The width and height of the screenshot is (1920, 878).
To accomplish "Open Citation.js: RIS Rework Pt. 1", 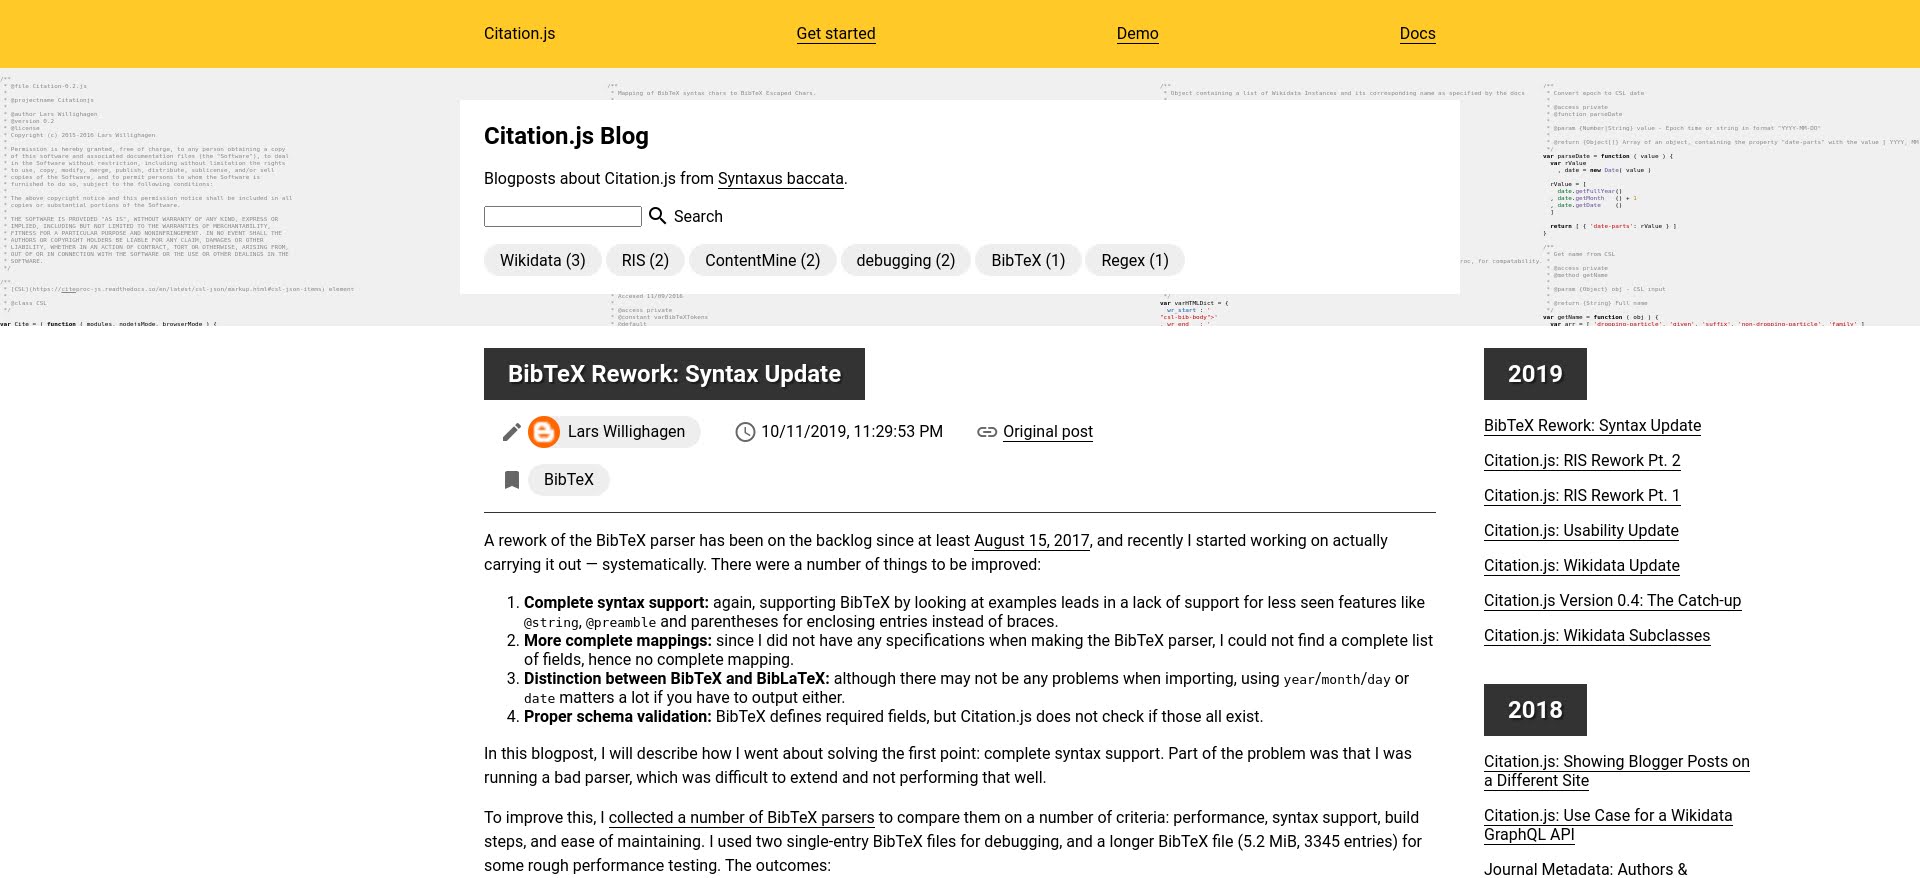I will (1582, 496).
